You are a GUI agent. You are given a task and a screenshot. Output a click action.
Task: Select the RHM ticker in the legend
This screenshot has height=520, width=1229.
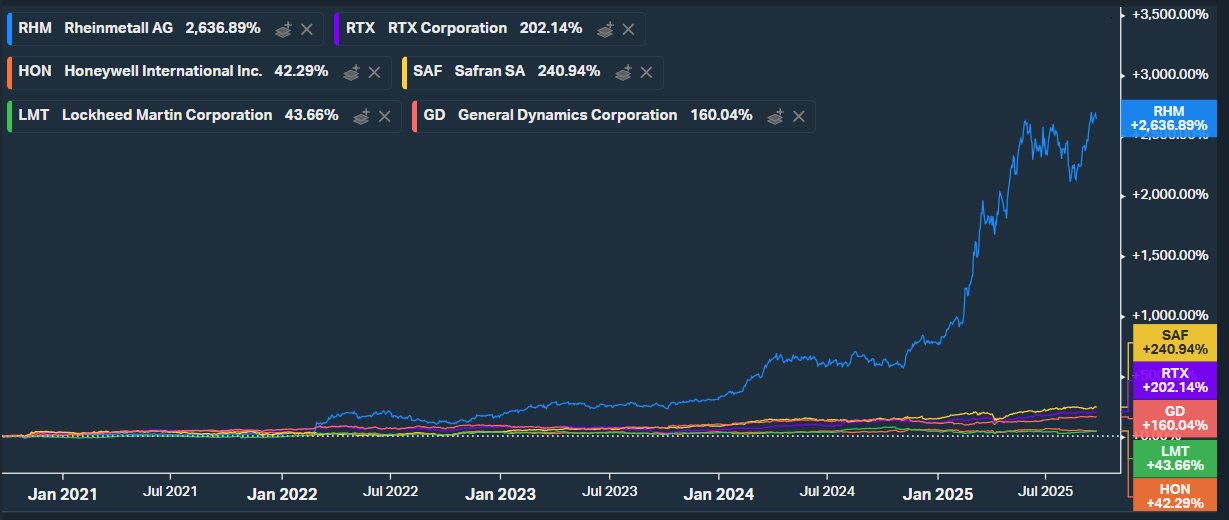pos(35,28)
